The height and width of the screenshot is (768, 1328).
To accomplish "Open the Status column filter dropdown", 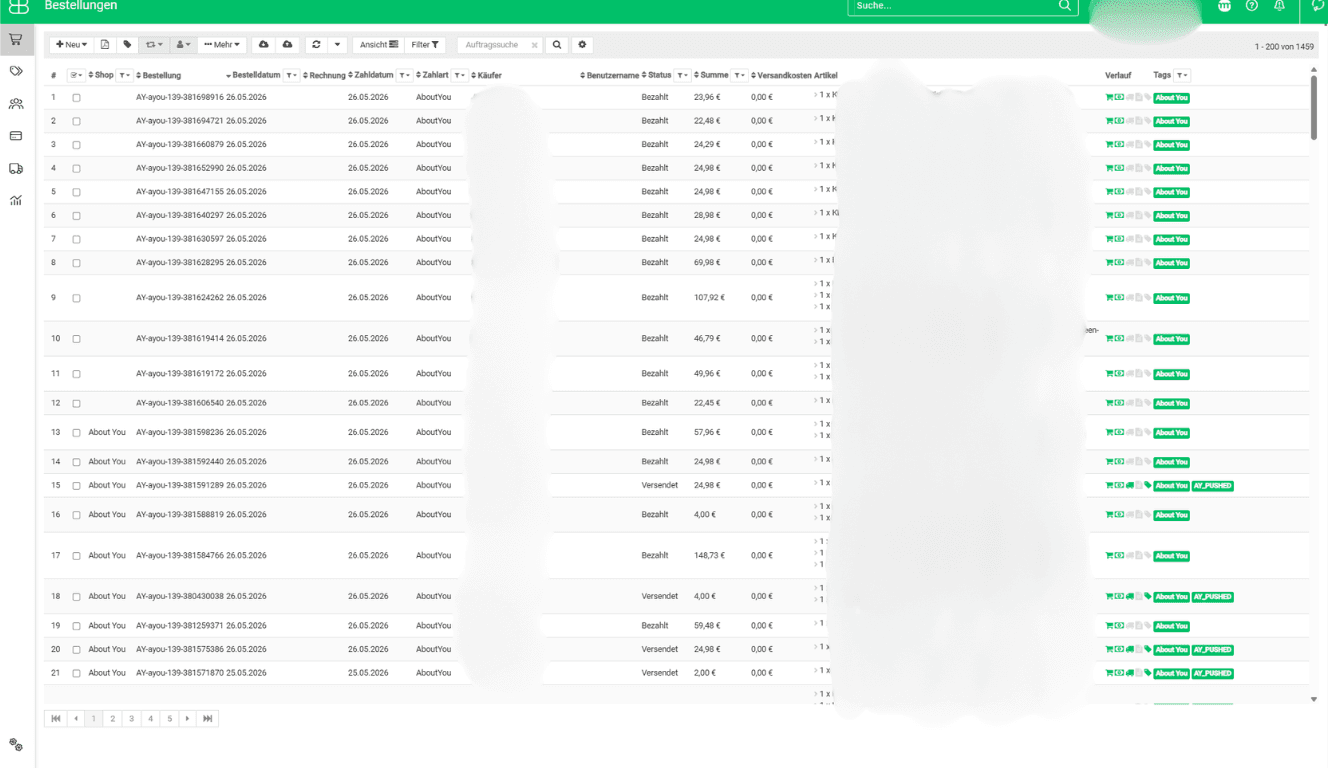I will (x=682, y=75).
